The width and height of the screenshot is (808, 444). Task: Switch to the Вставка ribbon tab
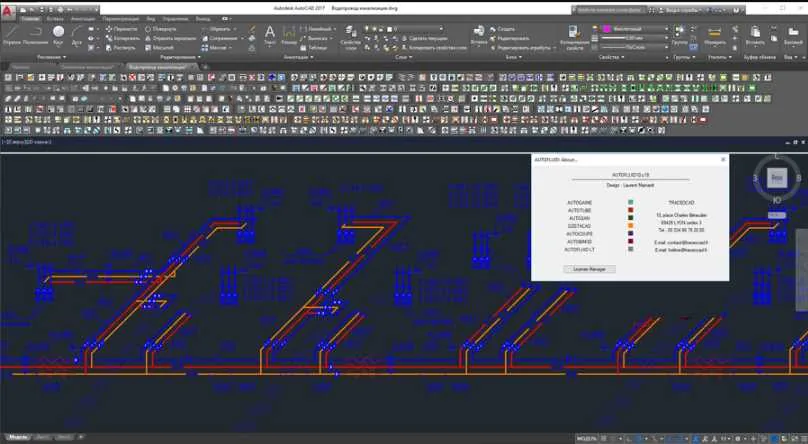[55, 19]
